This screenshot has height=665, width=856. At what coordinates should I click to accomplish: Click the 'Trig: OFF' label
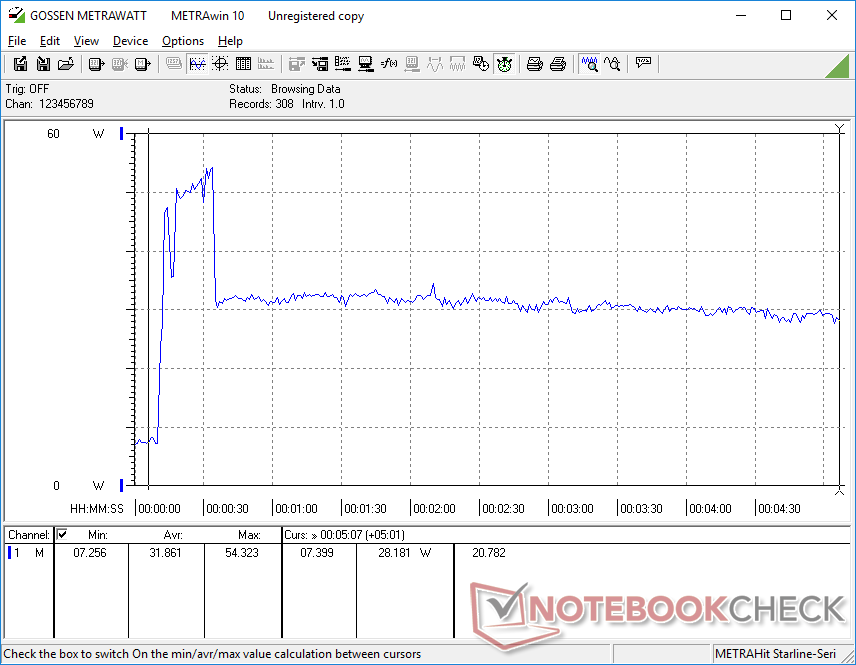[27, 88]
